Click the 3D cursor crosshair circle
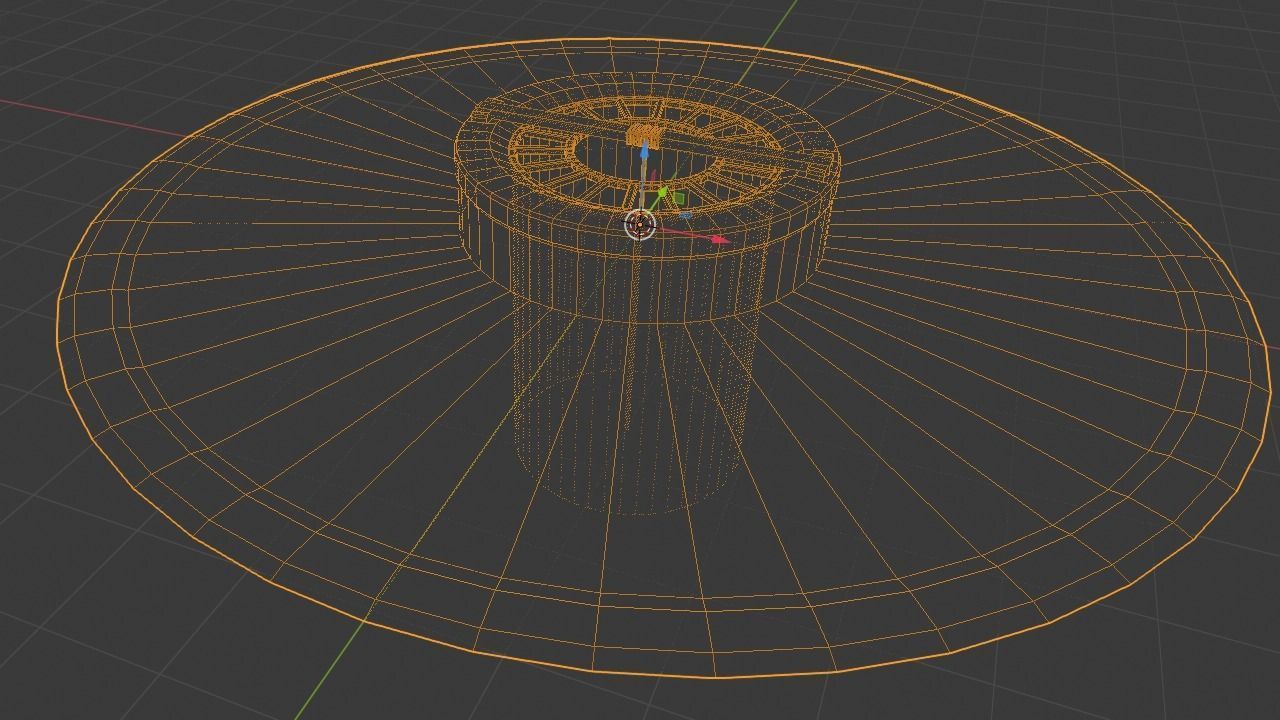Screen dimensions: 1280x720 click(x=640, y=224)
